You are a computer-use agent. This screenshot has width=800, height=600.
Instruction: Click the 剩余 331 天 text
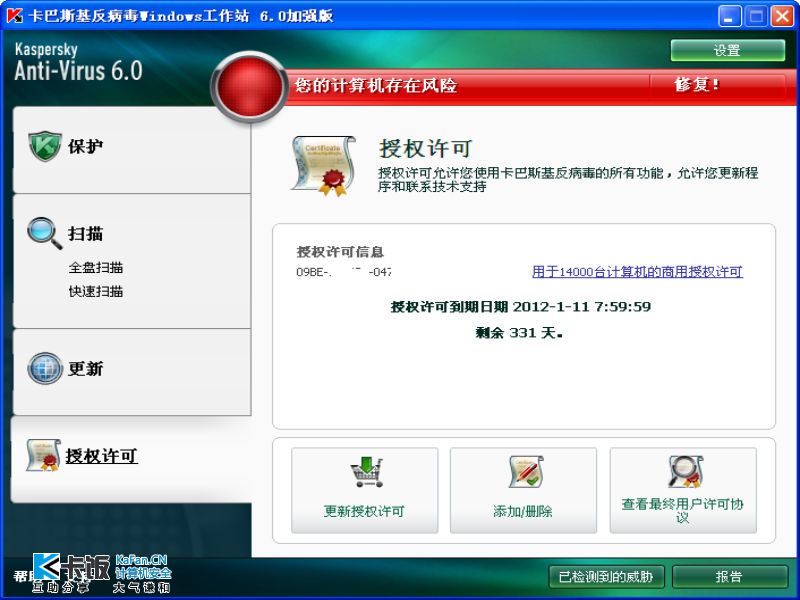tap(519, 333)
